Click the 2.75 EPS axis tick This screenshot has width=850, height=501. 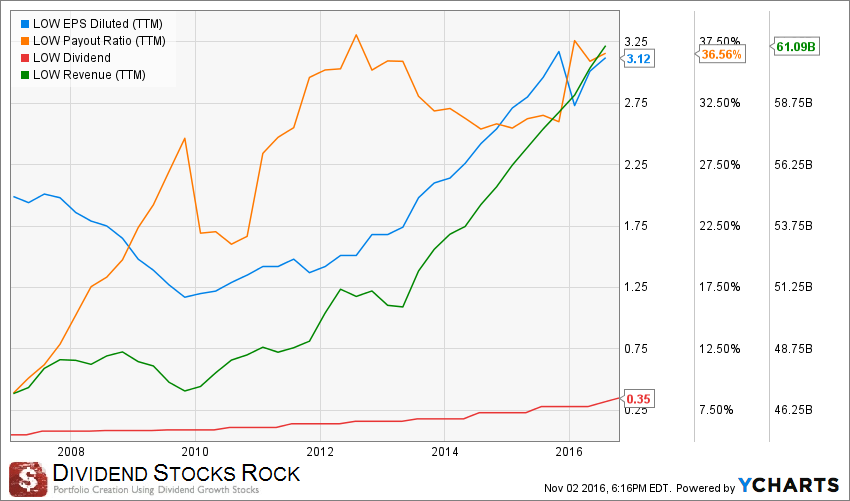pyautogui.click(x=636, y=103)
